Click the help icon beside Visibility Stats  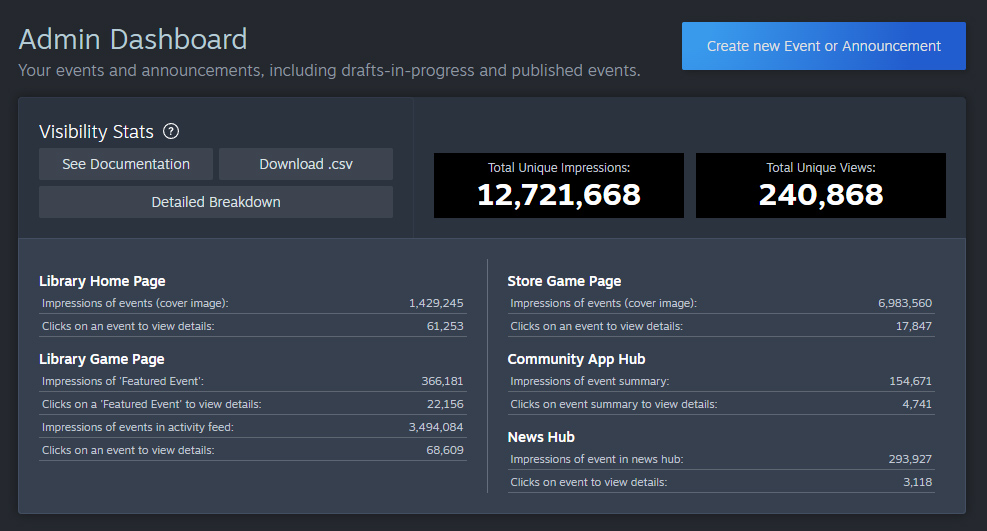point(171,132)
